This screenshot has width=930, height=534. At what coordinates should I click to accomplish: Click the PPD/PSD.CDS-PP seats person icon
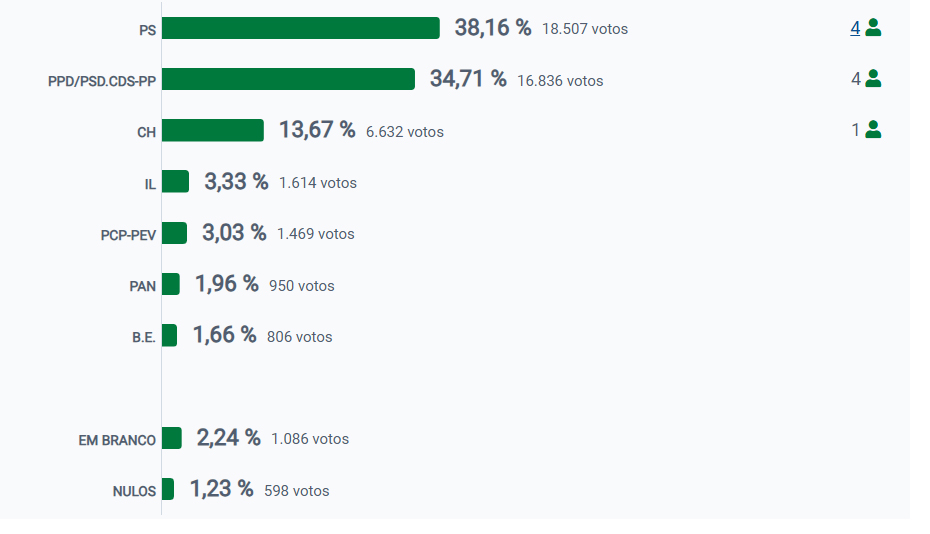[x=873, y=78]
